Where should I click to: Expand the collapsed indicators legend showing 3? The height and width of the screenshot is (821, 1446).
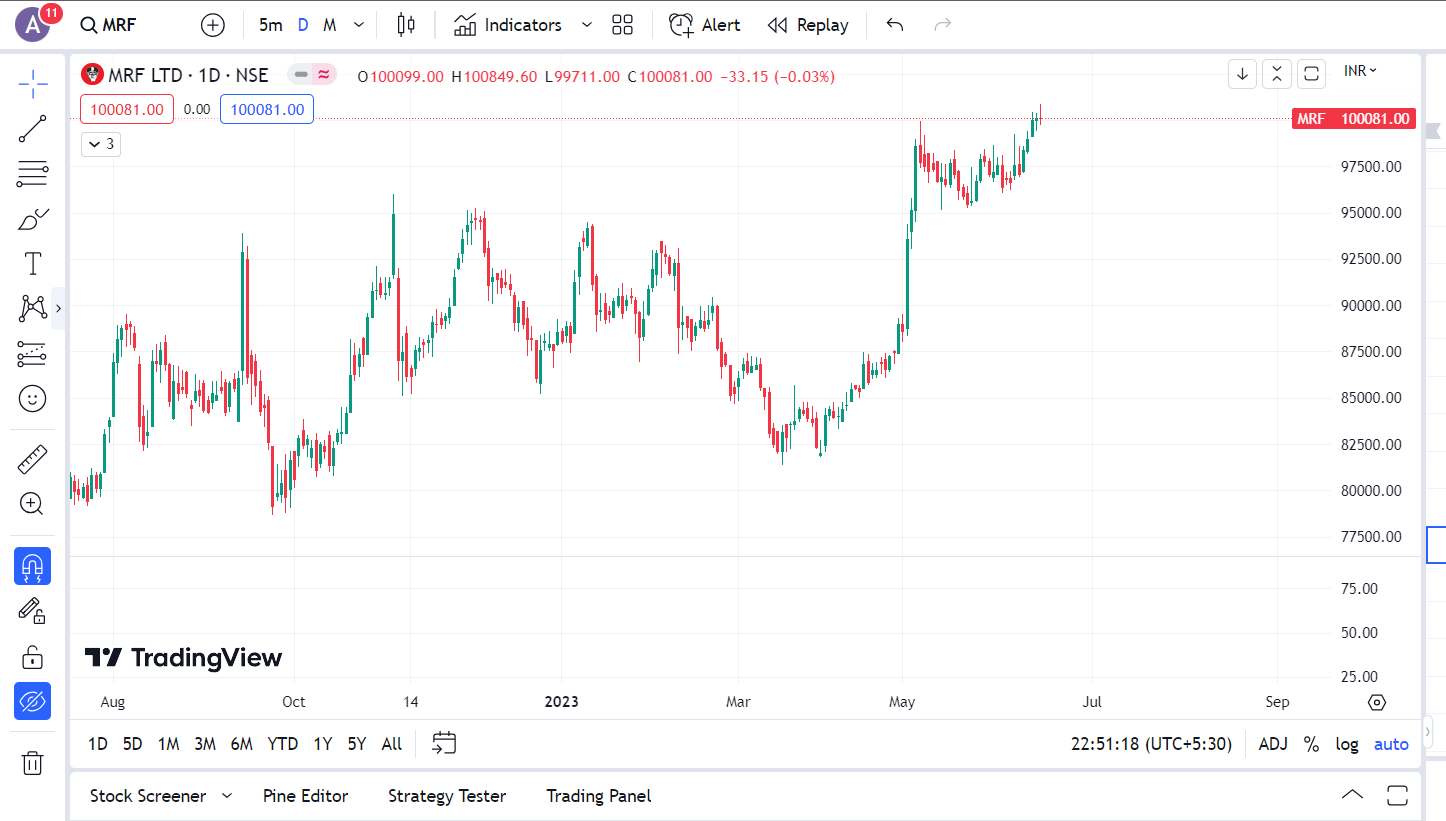pyautogui.click(x=100, y=144)
